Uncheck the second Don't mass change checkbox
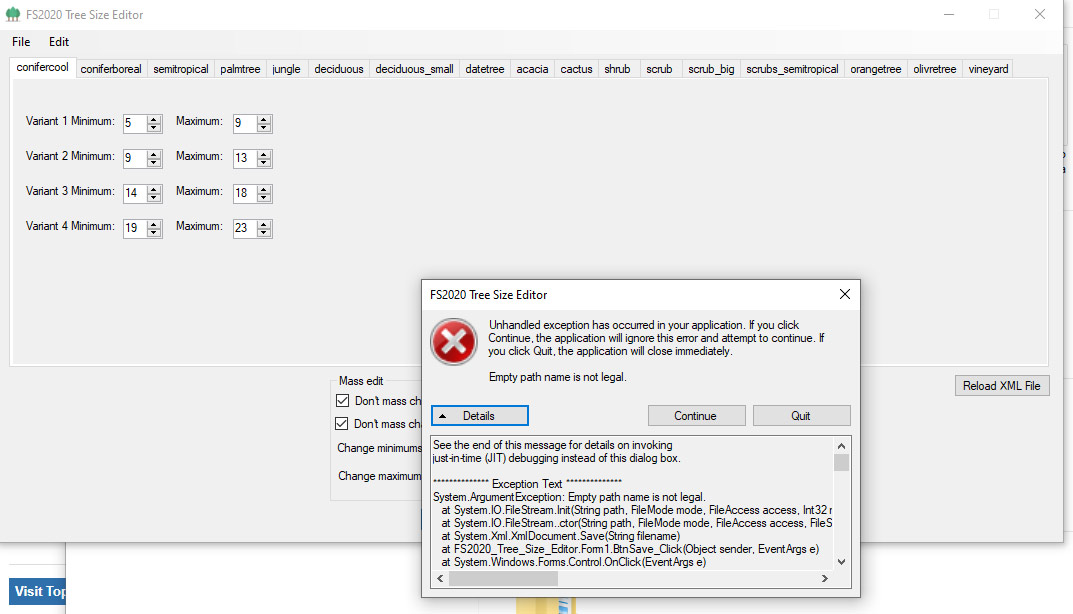The width and height of the screenshot is (1073, 614). [344, 423]
